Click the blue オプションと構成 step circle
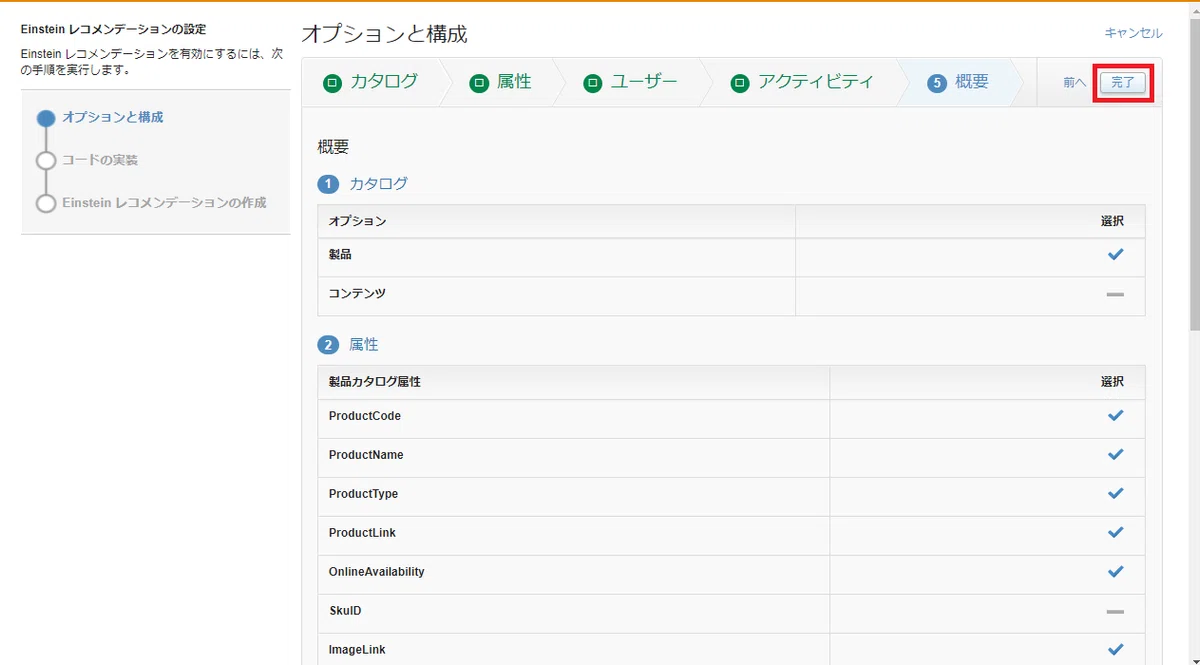 pos(46,118)
